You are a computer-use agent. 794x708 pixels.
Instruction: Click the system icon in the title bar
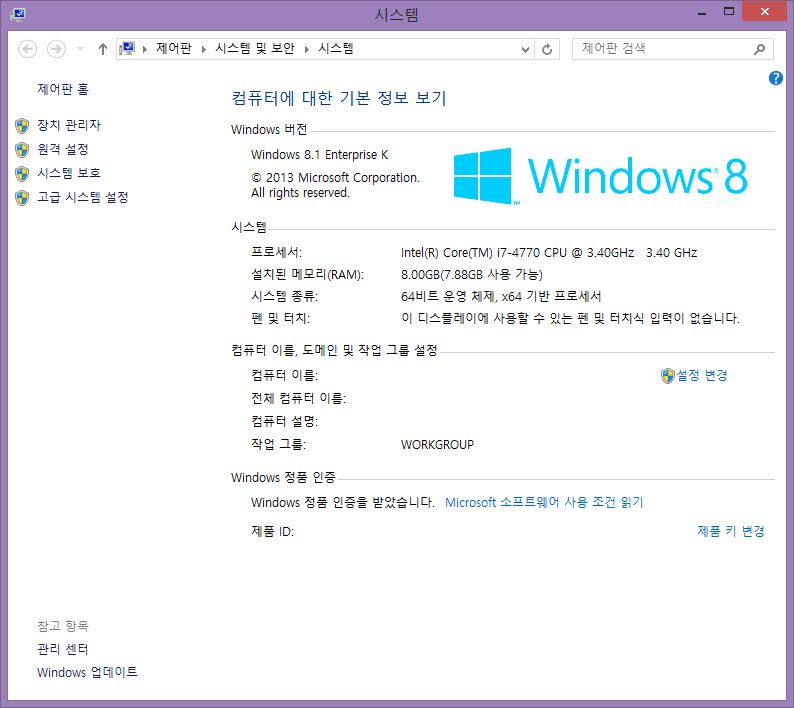[17, 13]
